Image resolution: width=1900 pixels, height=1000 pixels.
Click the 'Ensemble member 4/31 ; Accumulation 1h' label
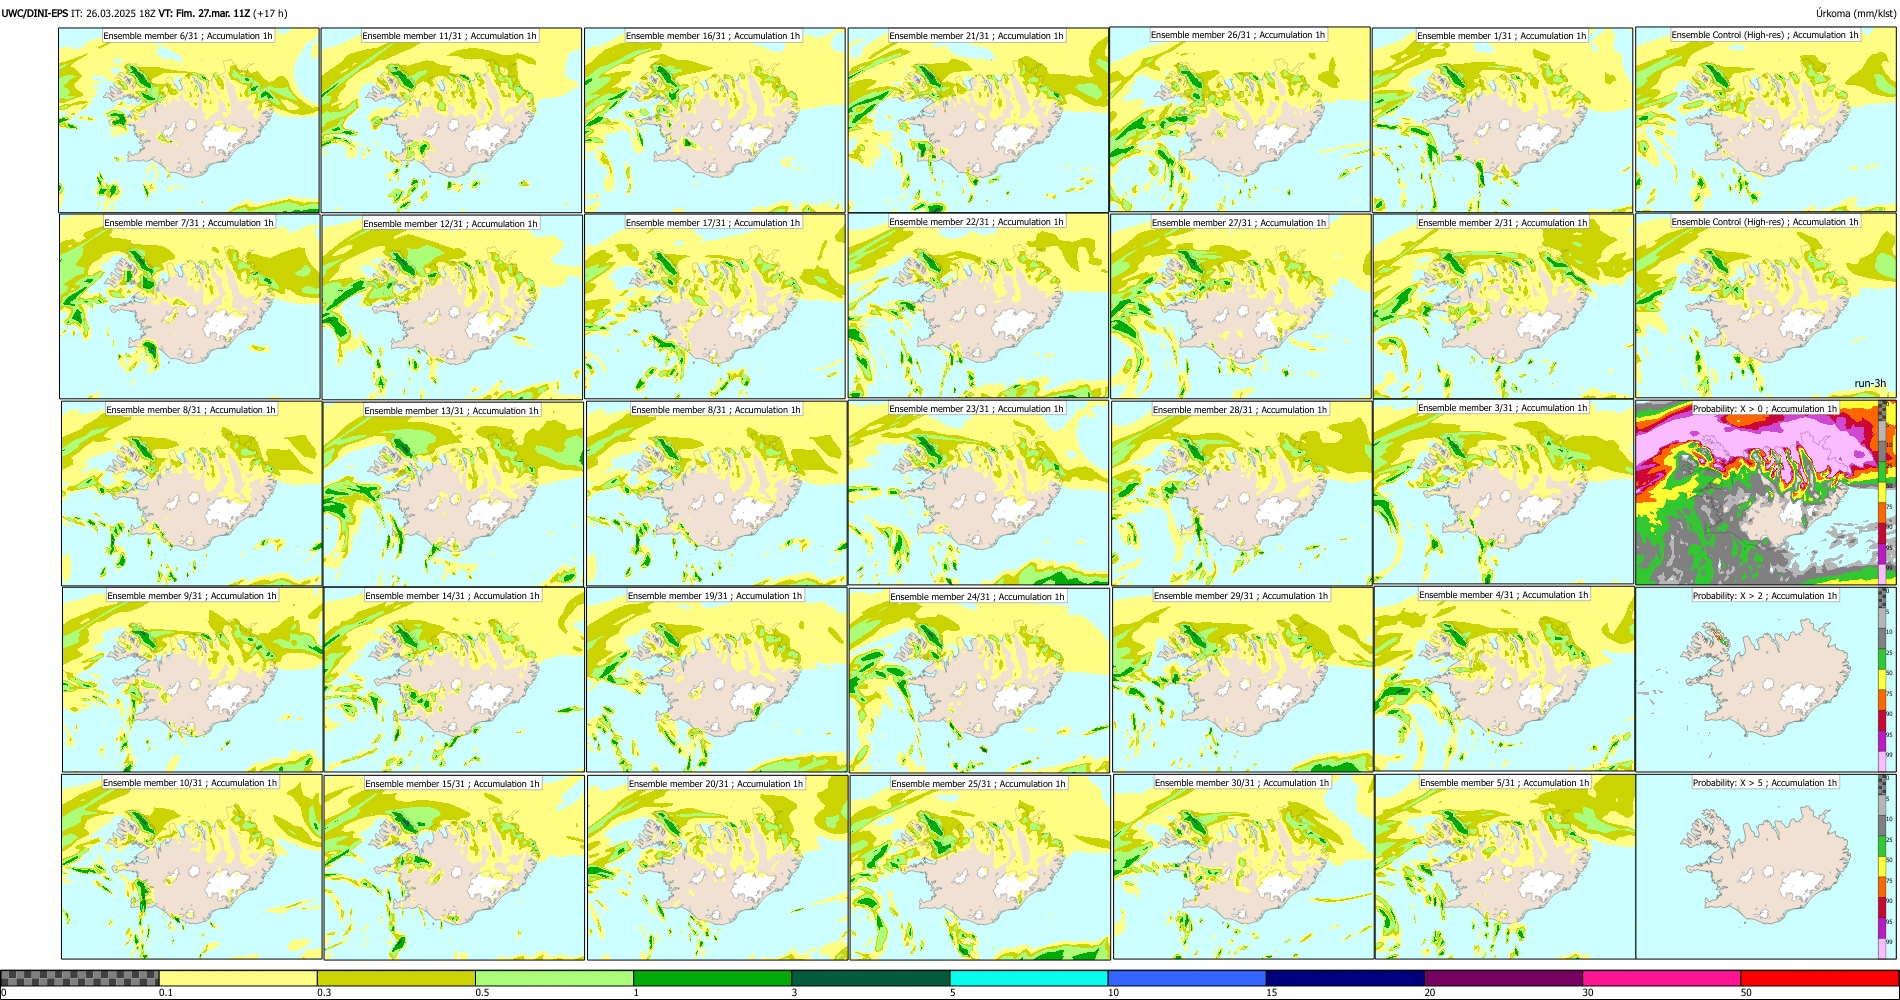click(x=1504, y=595)
